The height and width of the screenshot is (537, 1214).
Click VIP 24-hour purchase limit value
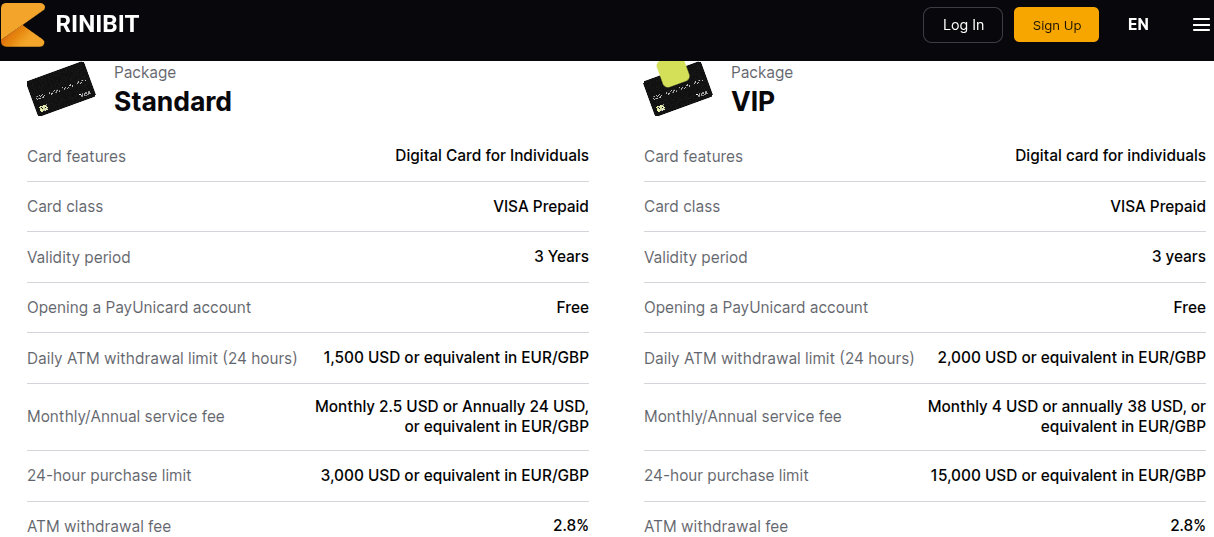[1068, 475]
